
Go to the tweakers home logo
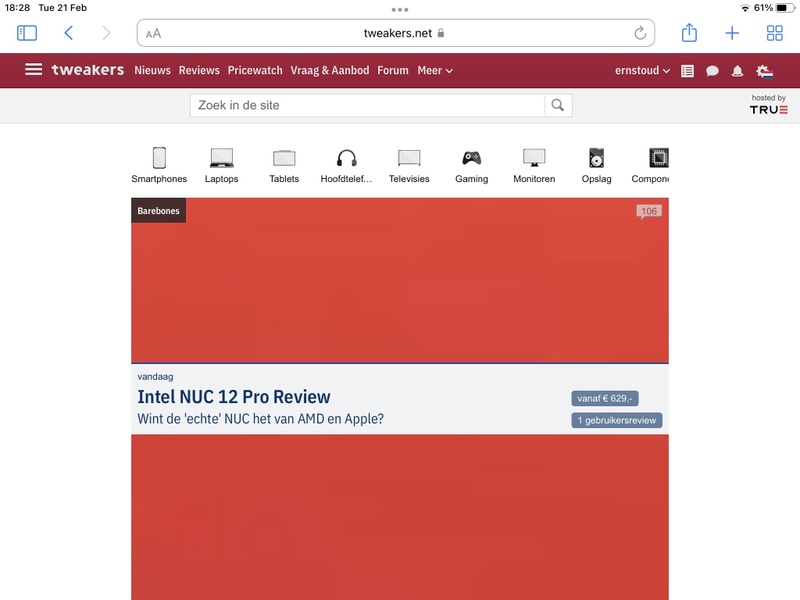[x=88, y=70]
